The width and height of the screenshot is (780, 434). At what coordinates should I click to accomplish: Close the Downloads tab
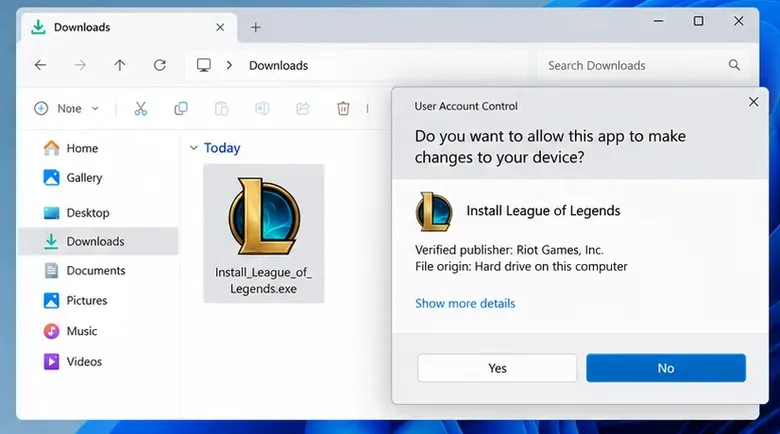point(220,27)
